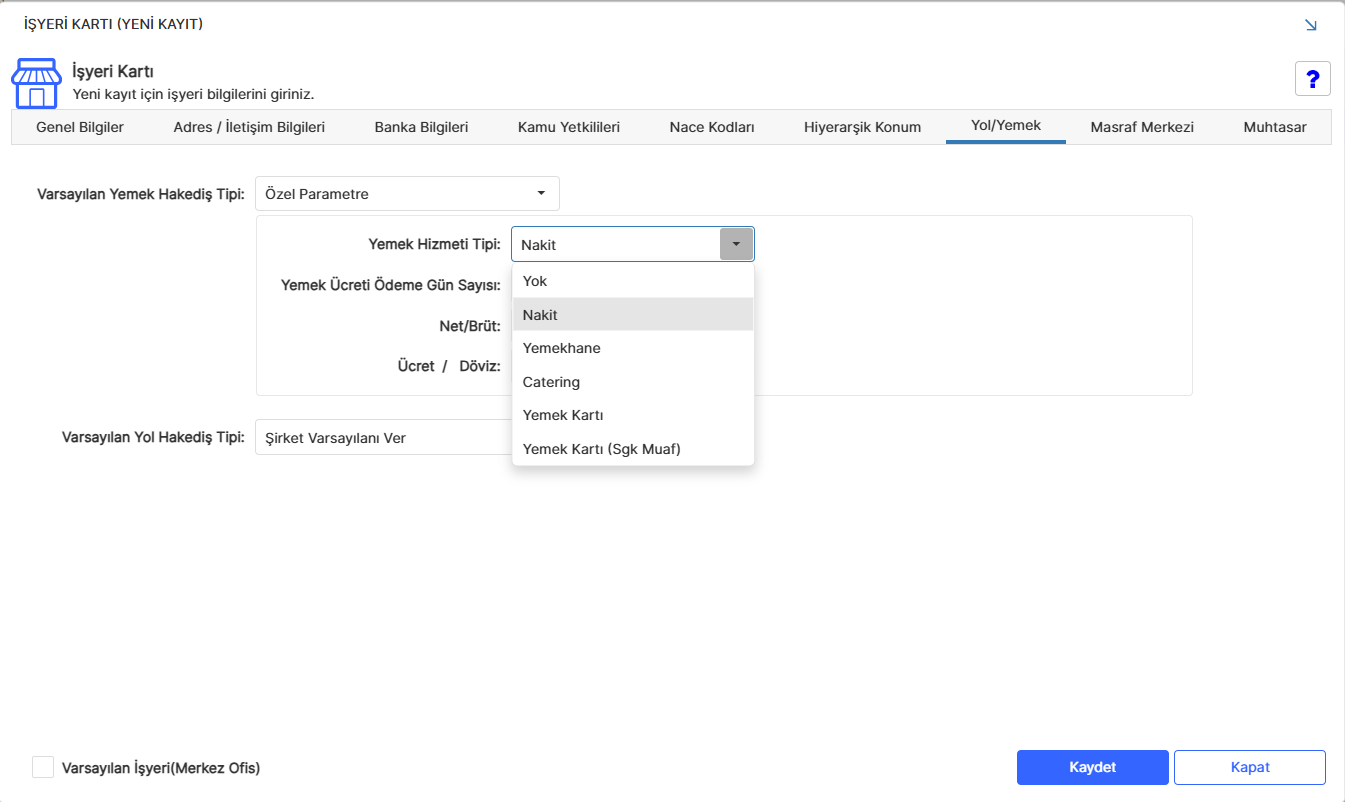Collapse the Yemek Hizmeti Tipi dropdown arrow

click(x=736, y=244)
